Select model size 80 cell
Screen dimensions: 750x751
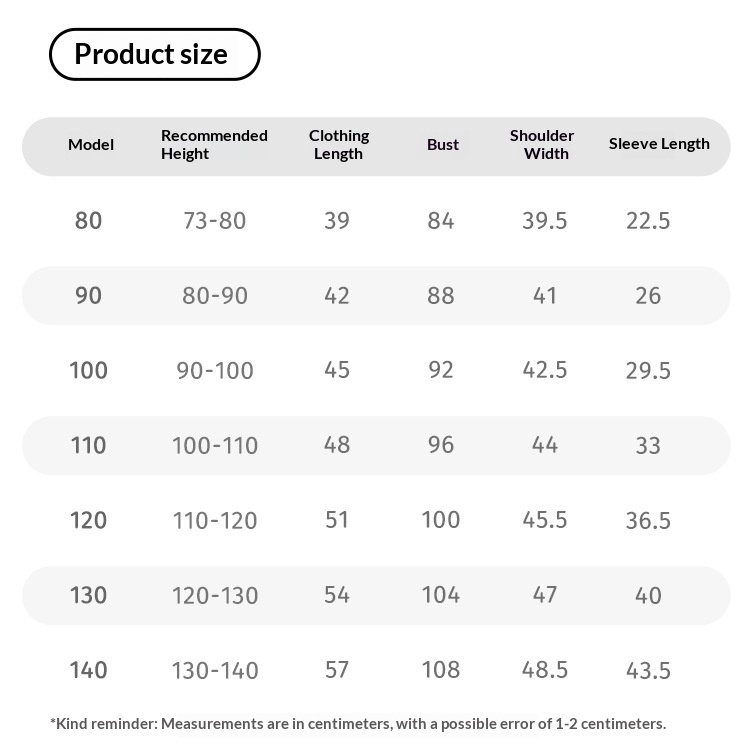point(89,221)
